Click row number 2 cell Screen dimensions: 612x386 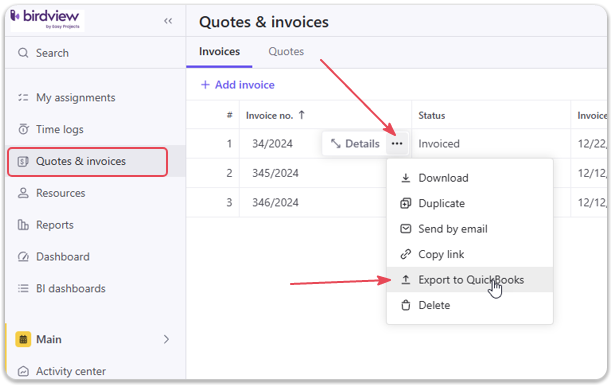coord(229,173)
